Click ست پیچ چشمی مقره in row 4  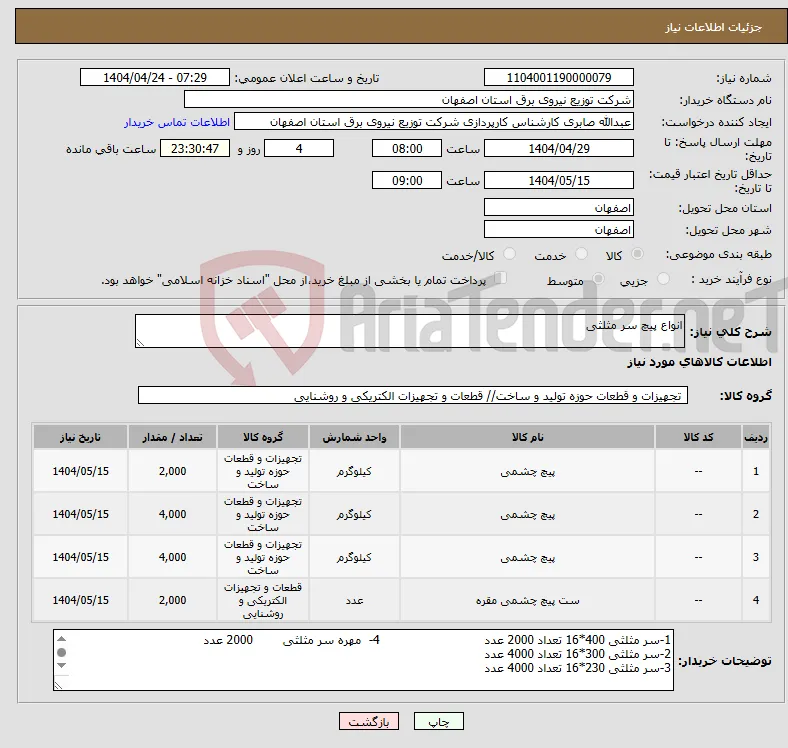point(527,600)
